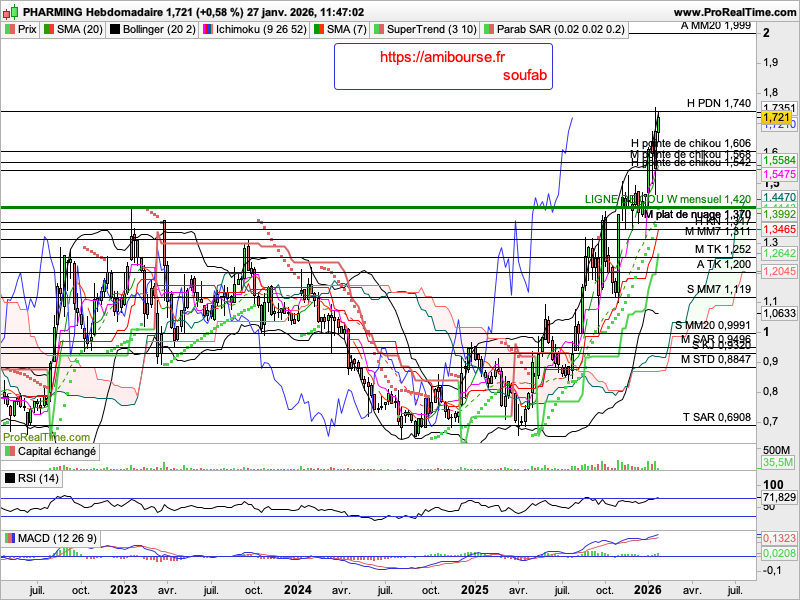Click the 2026 year marker on time axis
This screenshot has height=600, width=800.
648,590
